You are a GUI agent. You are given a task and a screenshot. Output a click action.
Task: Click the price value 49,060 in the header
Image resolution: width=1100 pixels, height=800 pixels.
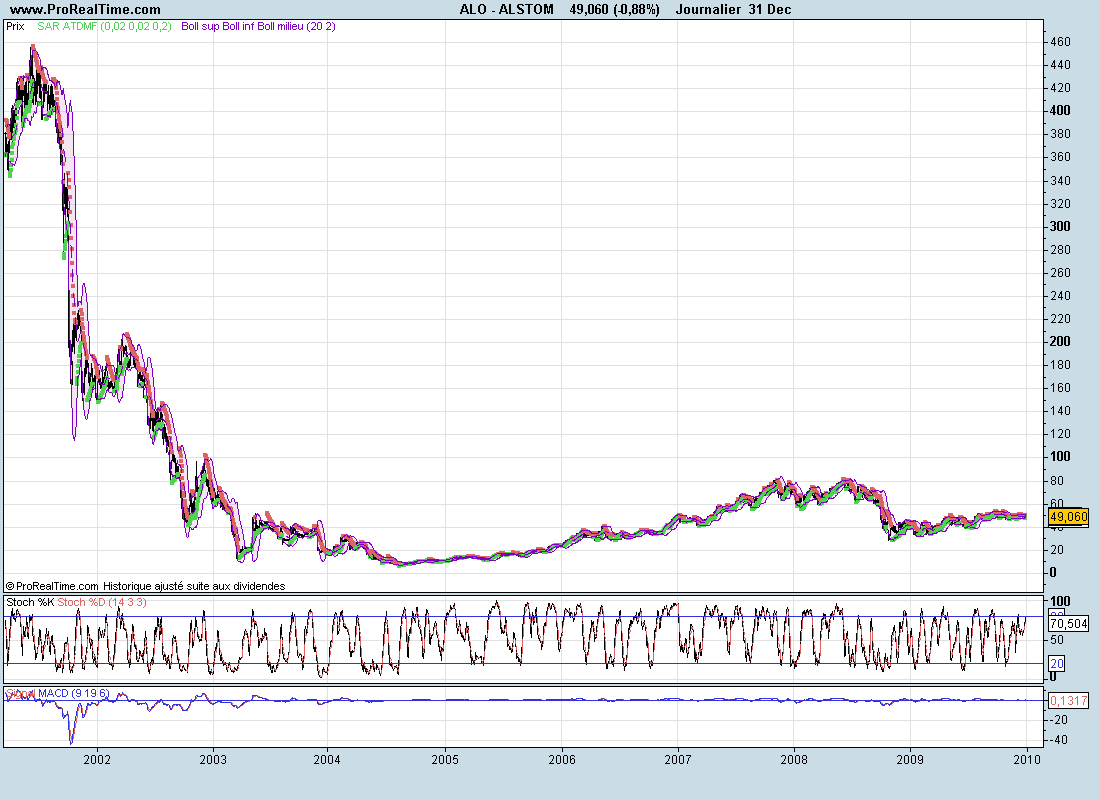tap(589, 9)
